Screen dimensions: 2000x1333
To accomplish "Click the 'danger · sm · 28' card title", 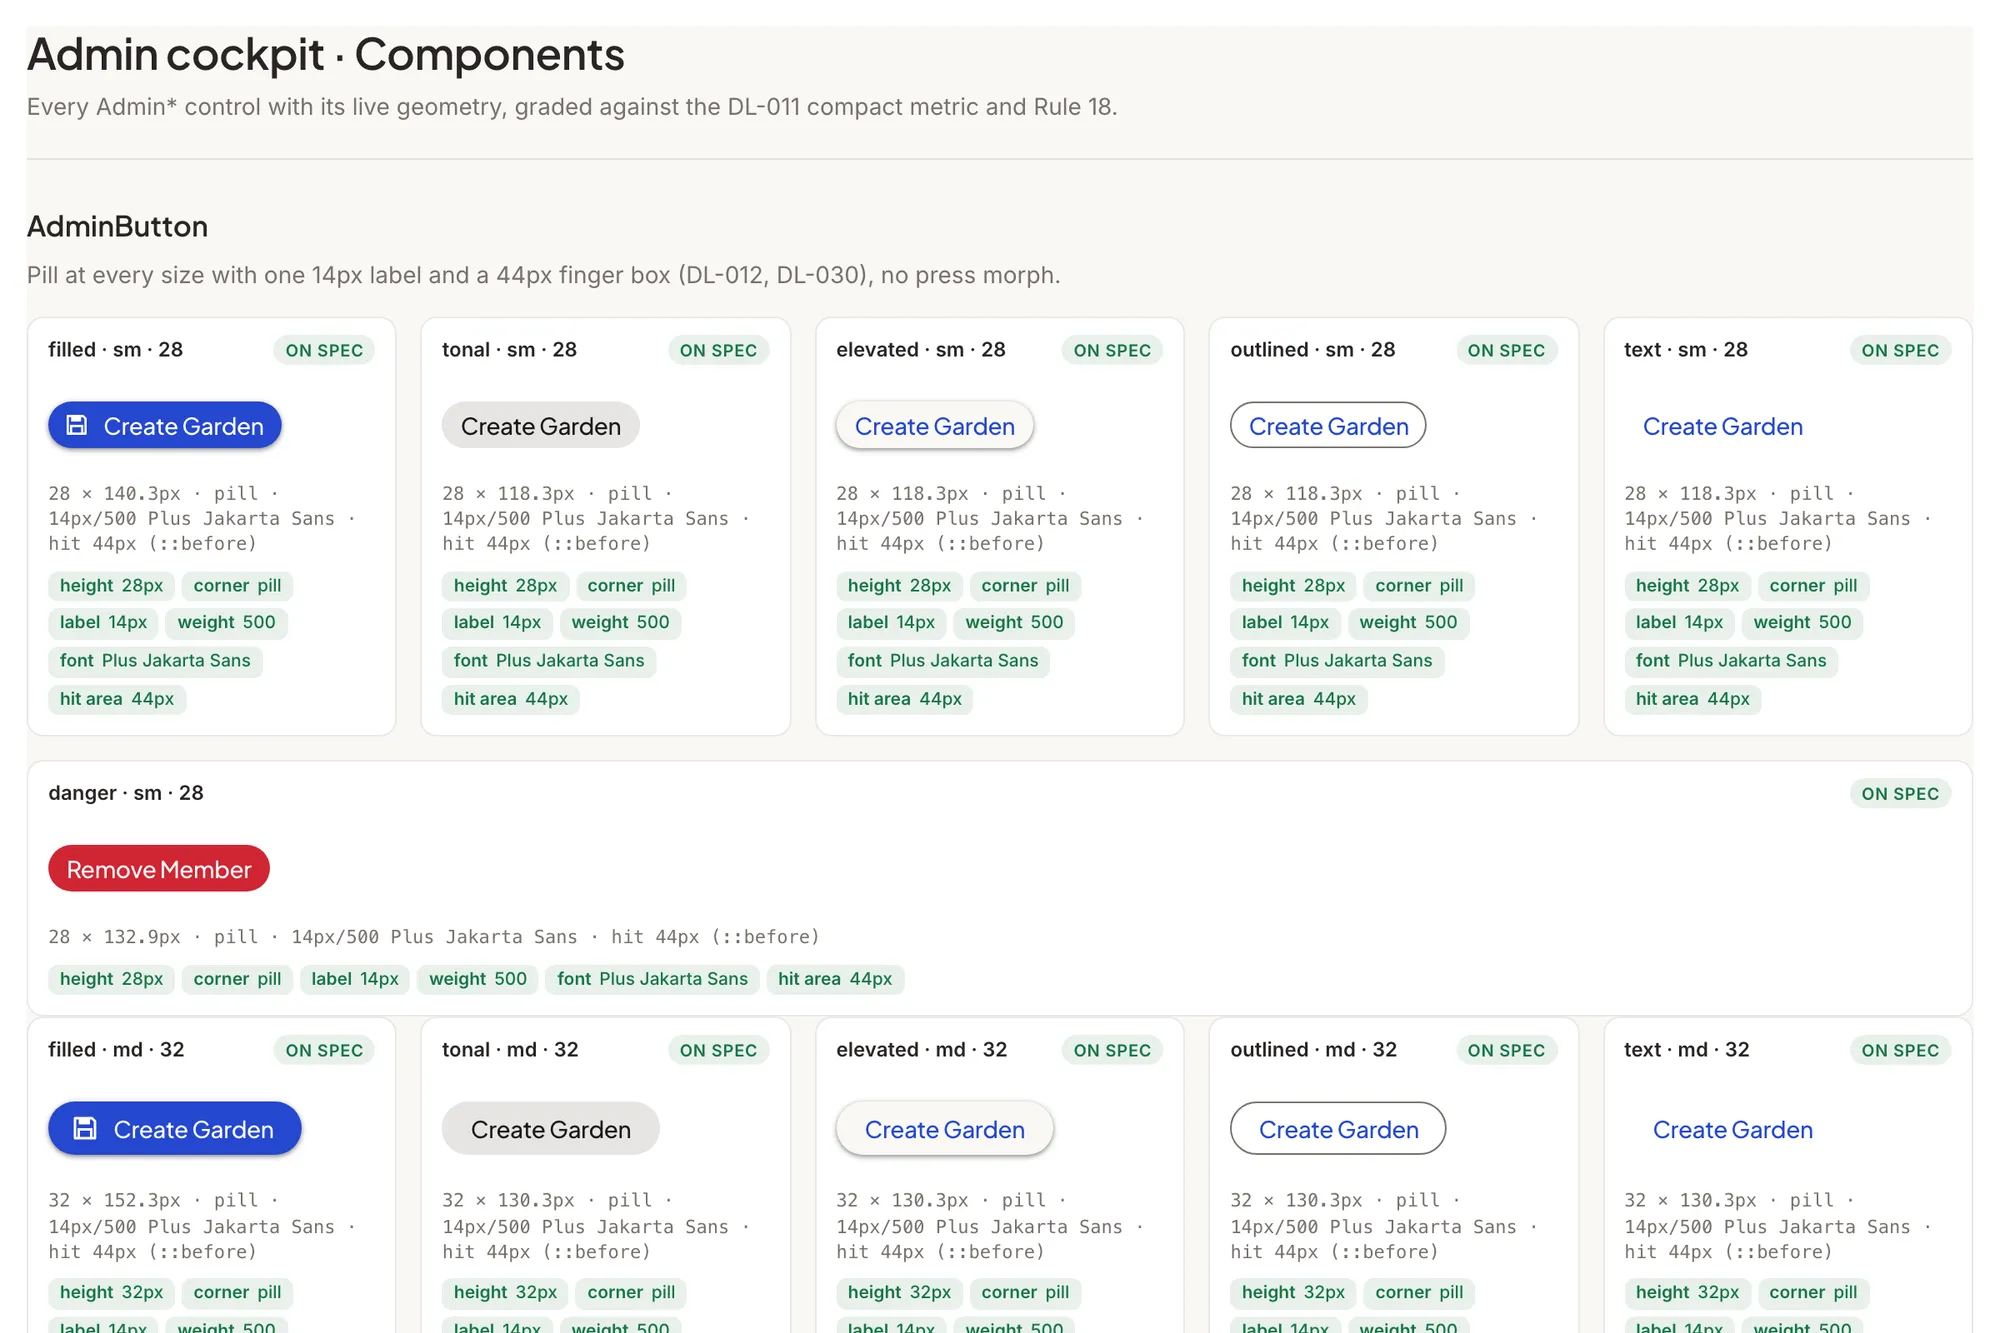I will tap(126, 793).
